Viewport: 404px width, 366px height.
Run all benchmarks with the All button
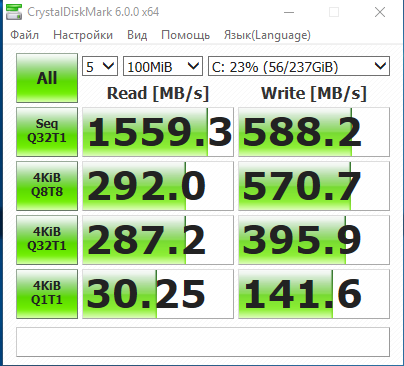pos(47,78)
